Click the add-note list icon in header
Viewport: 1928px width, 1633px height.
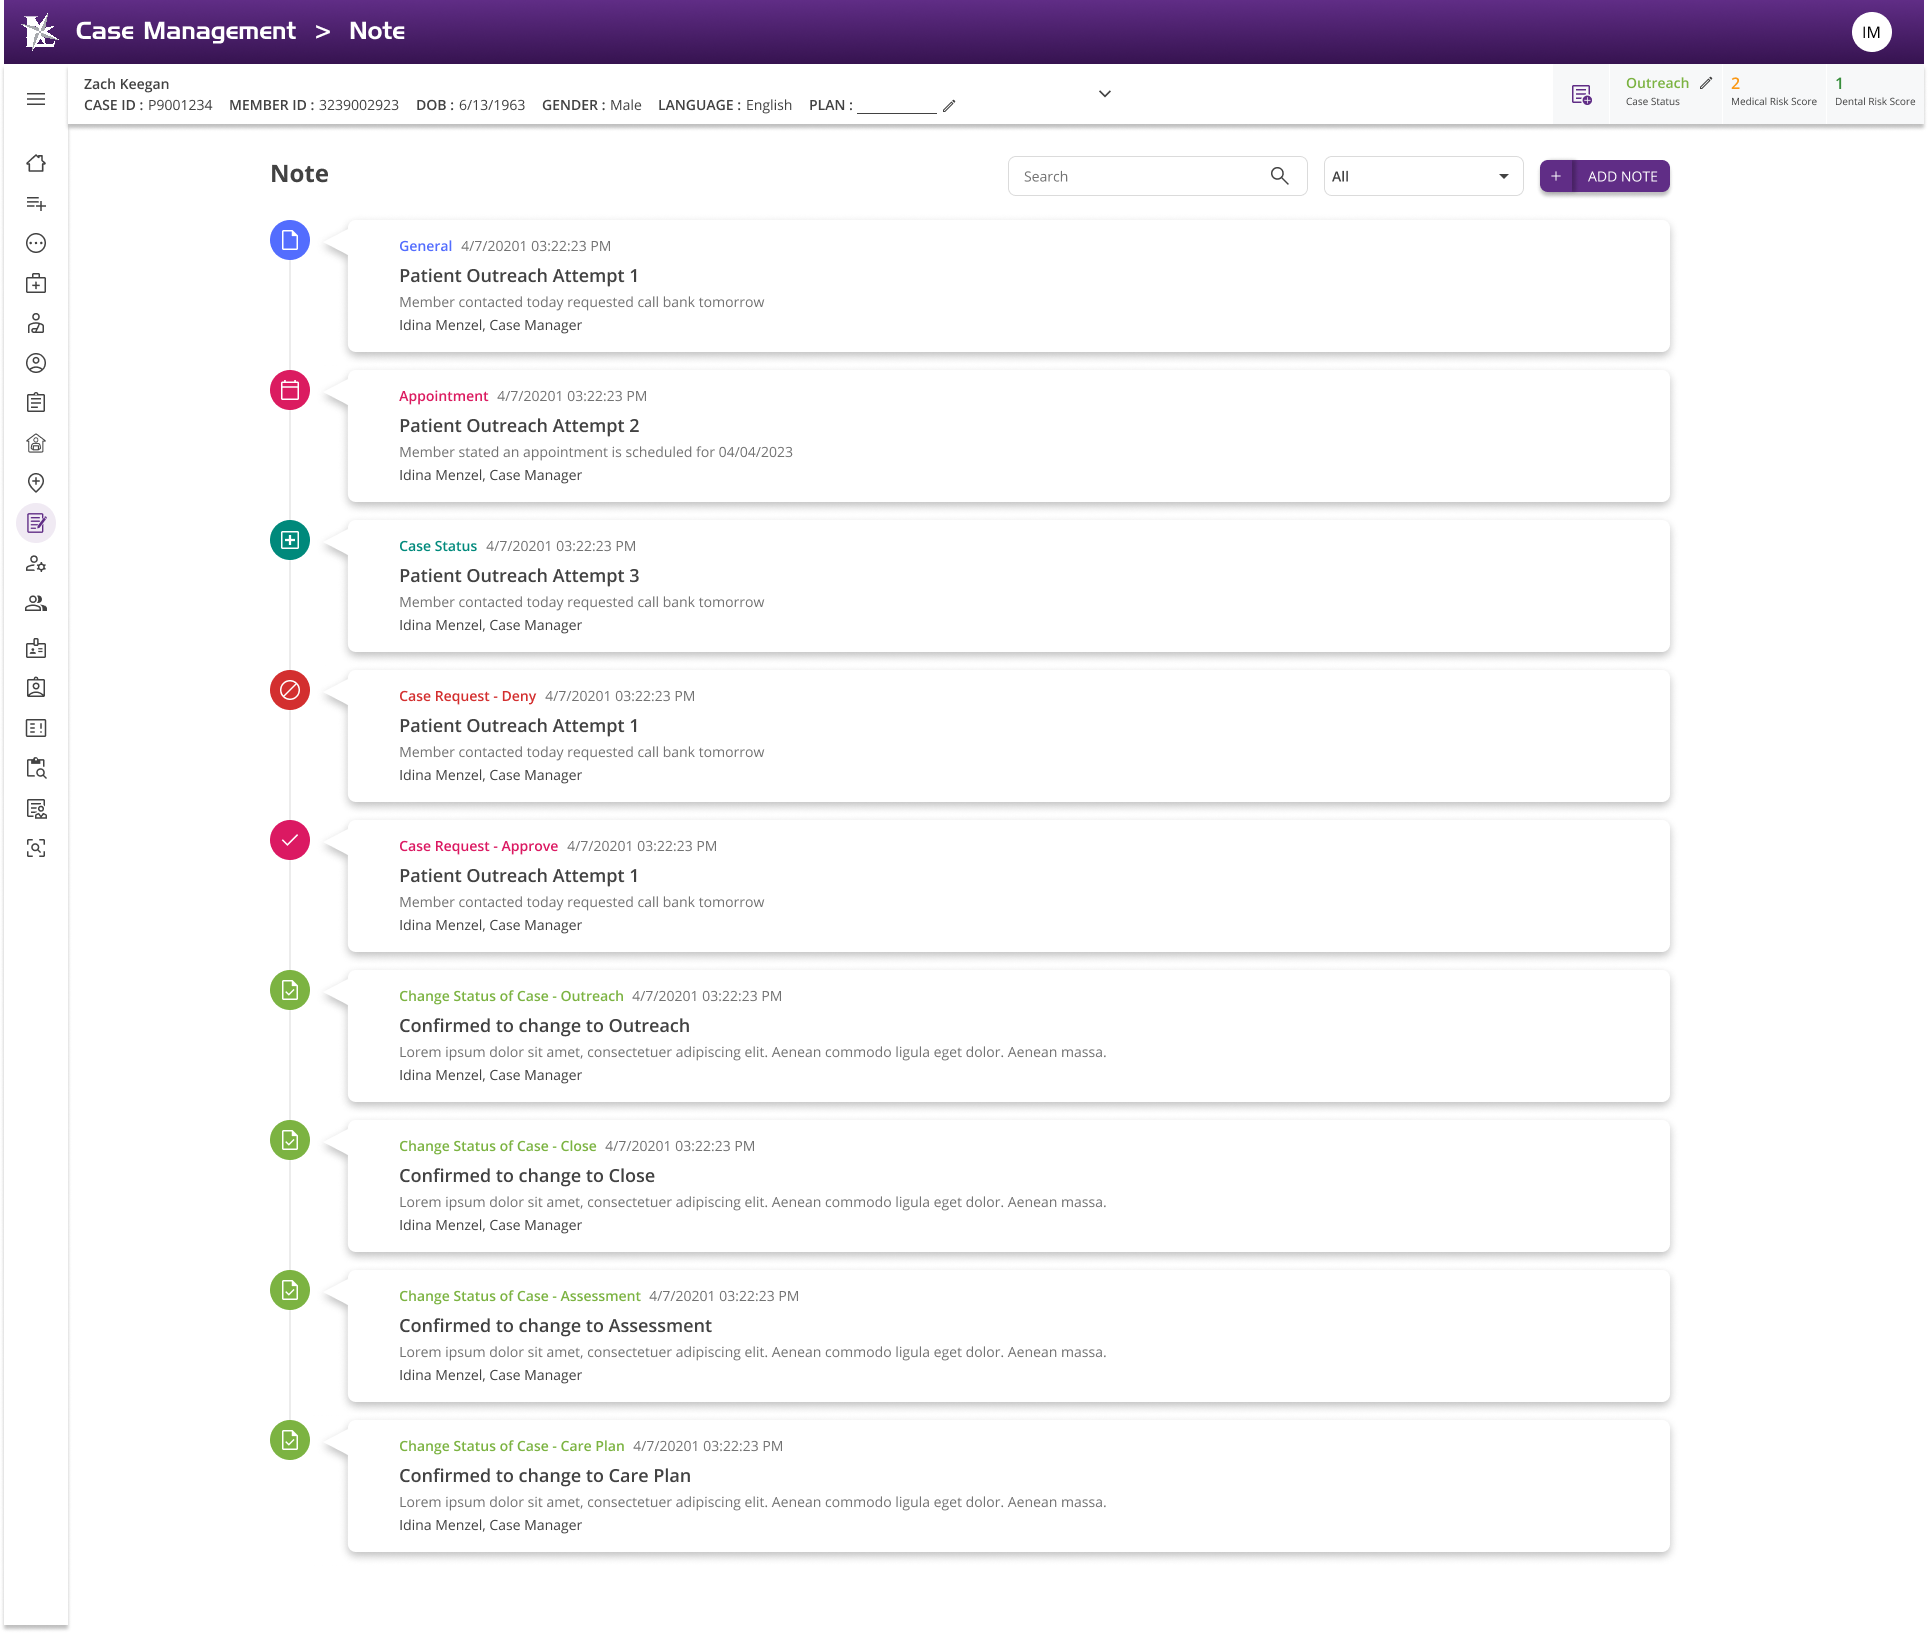click(x=1581, y=95)
